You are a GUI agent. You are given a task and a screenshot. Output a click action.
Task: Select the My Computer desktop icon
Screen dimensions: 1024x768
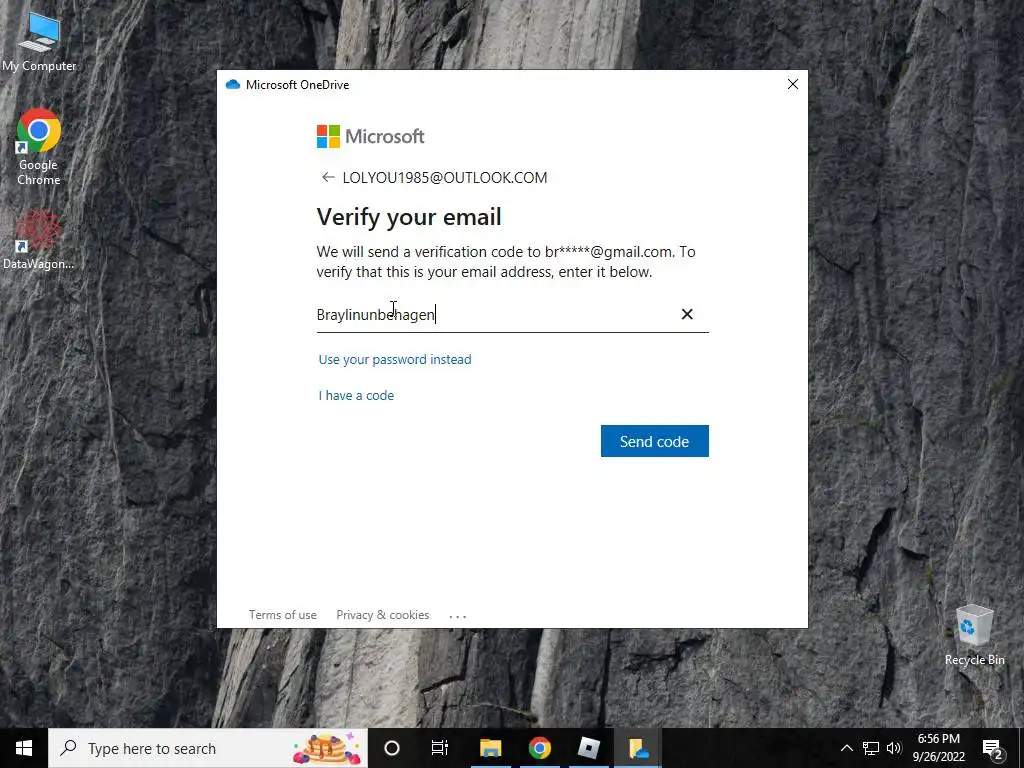click(x=39, y=42)
